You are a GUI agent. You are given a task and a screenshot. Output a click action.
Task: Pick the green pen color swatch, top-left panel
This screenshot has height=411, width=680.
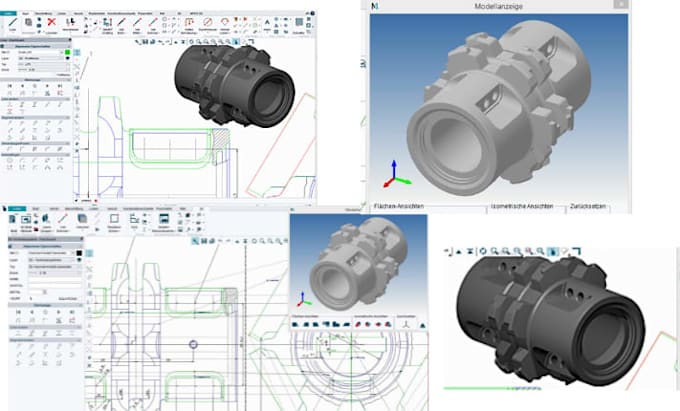(x=68, y=52)
